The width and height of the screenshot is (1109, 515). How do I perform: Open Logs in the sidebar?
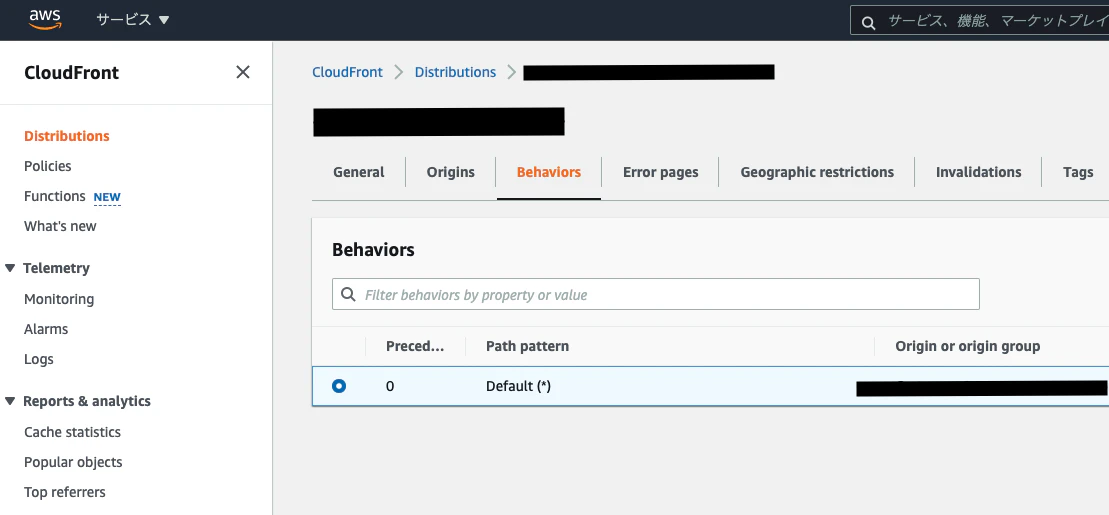[39, 359]
